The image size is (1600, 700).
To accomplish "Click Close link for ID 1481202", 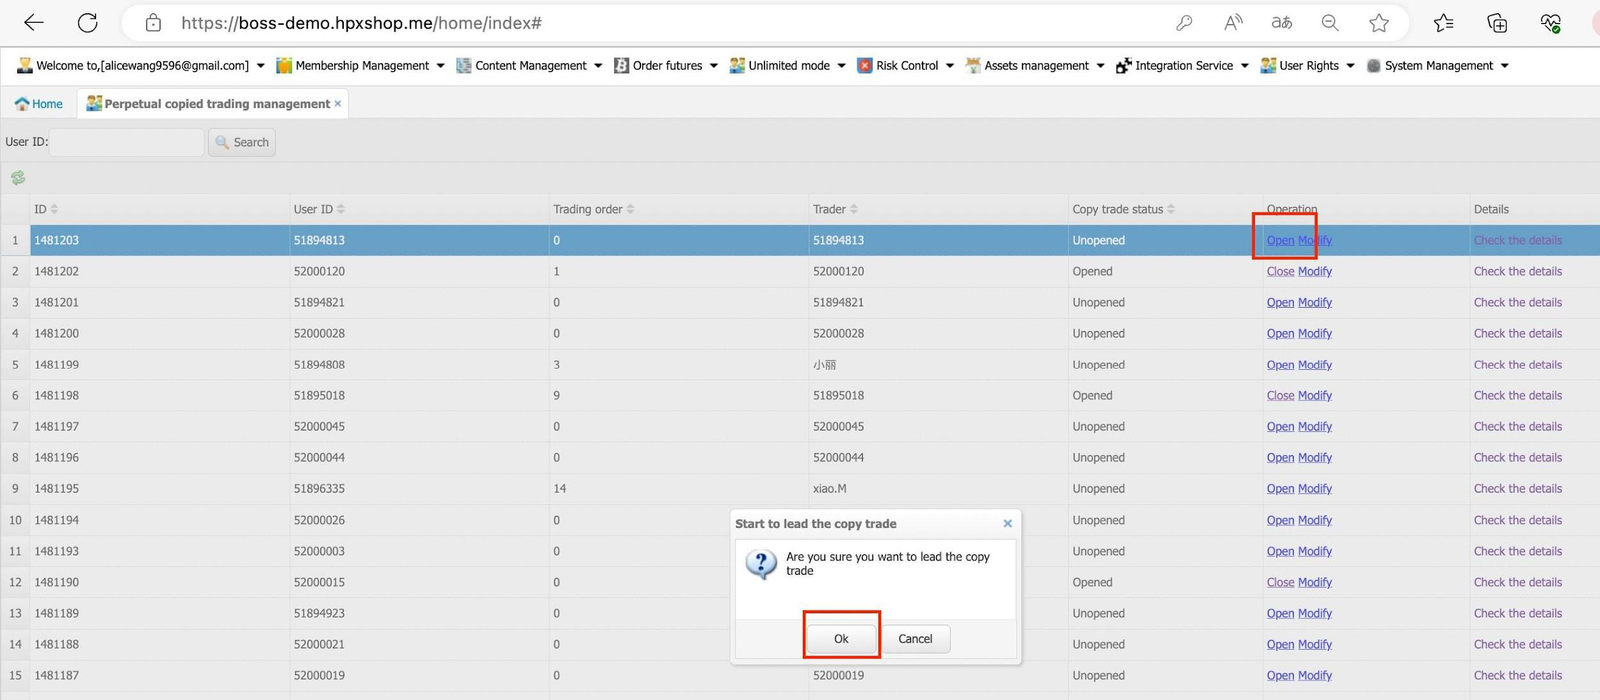I will coord(1280,271).
